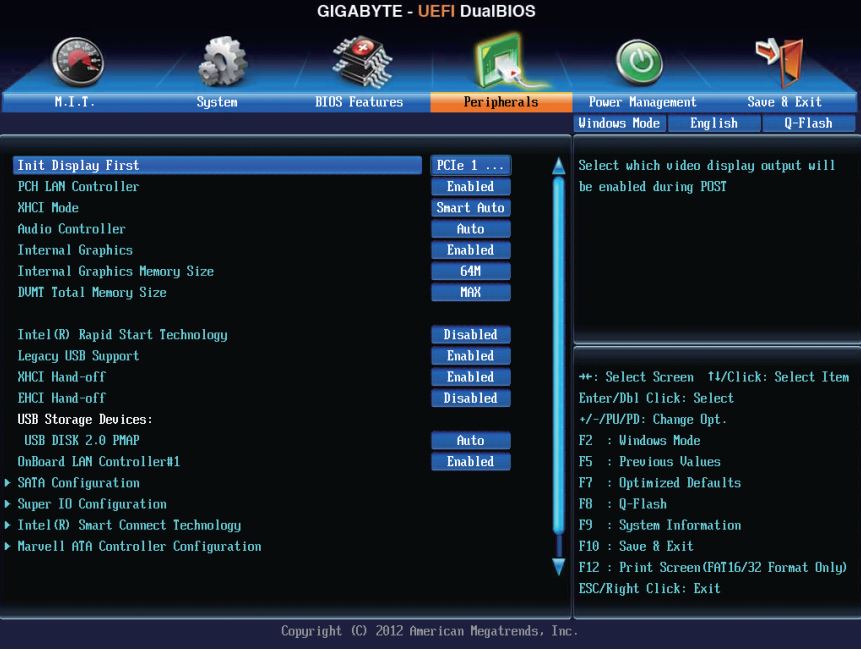The image size is (861, 650).
Task: Open the USB DISK 2.0 PMAP Auto dropdown
Action: click(471, 440)
